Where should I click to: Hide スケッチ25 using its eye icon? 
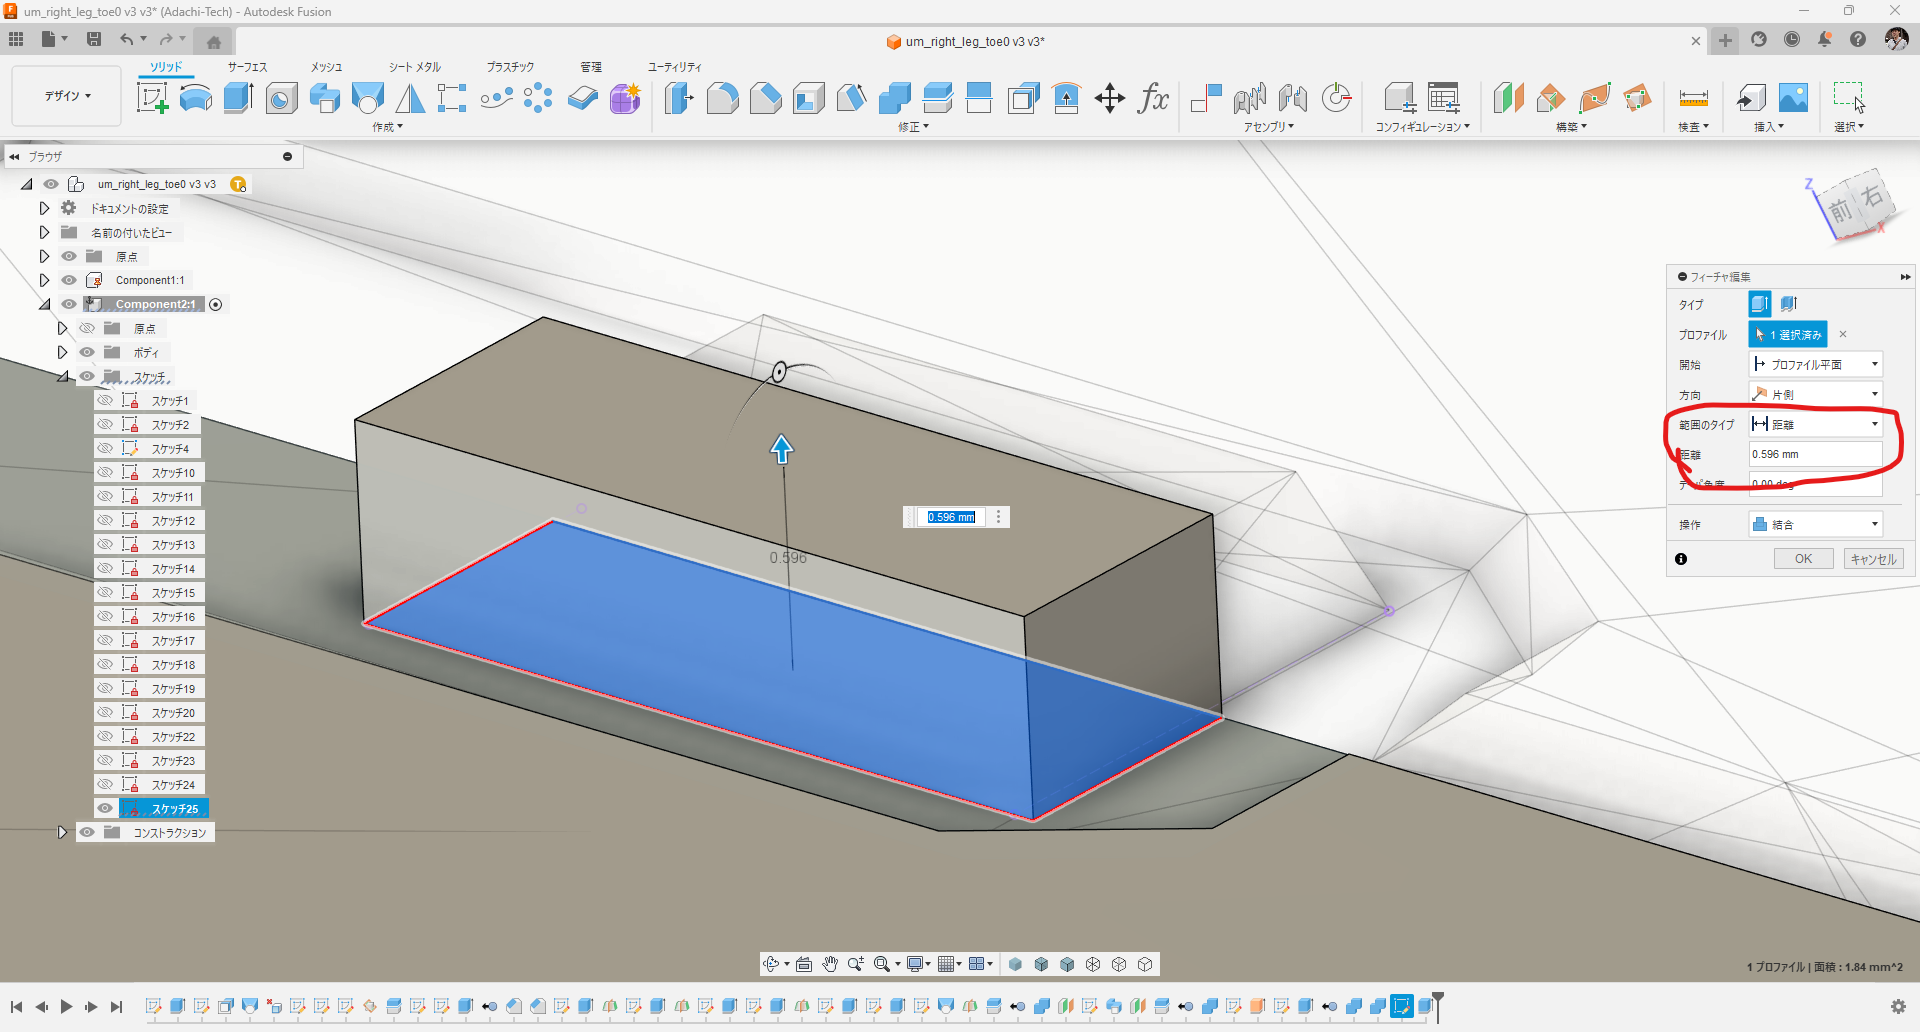[x=105, y=808]
